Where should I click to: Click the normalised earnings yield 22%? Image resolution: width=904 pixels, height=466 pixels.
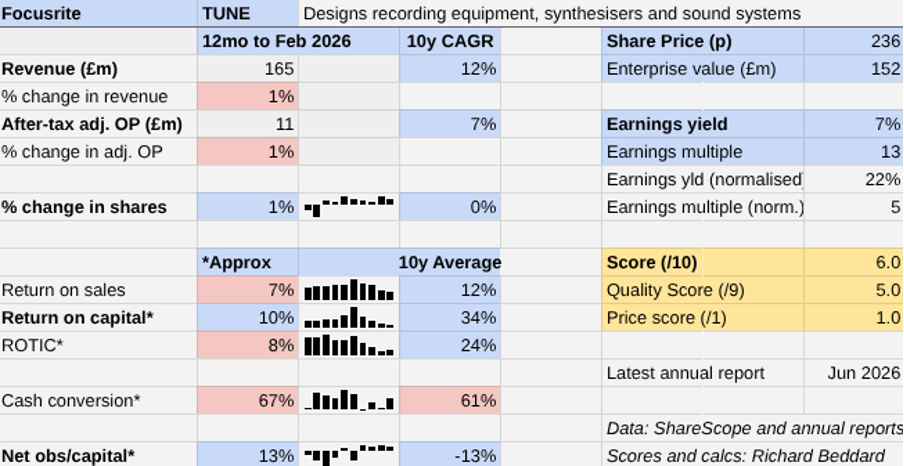(854, 179)
